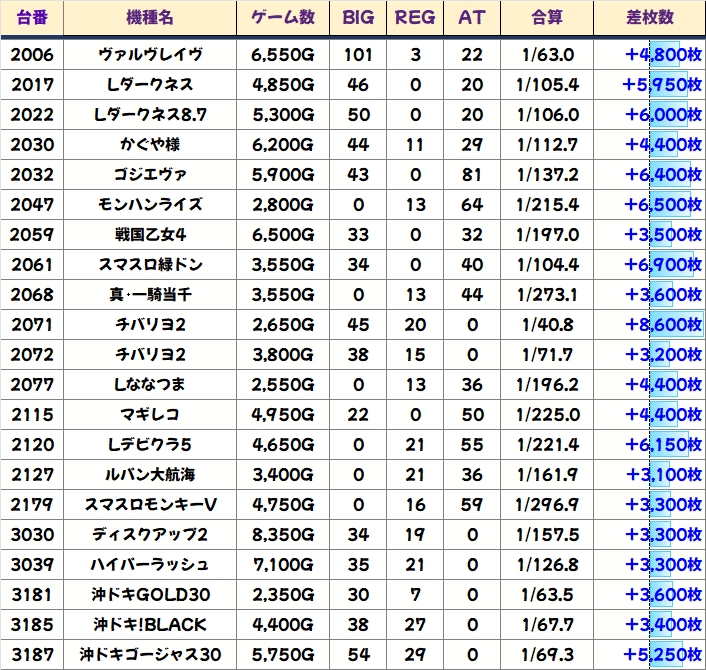Click the 1/225.0 combined probability

point(548,415)
